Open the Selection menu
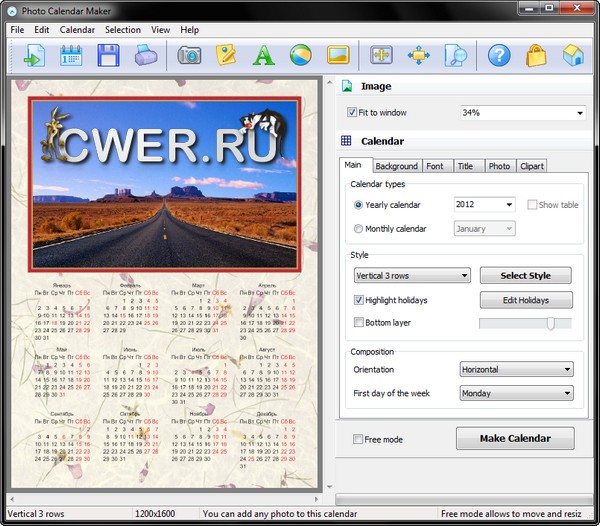This screenshot has width=600, height=526. coord(122,30)
